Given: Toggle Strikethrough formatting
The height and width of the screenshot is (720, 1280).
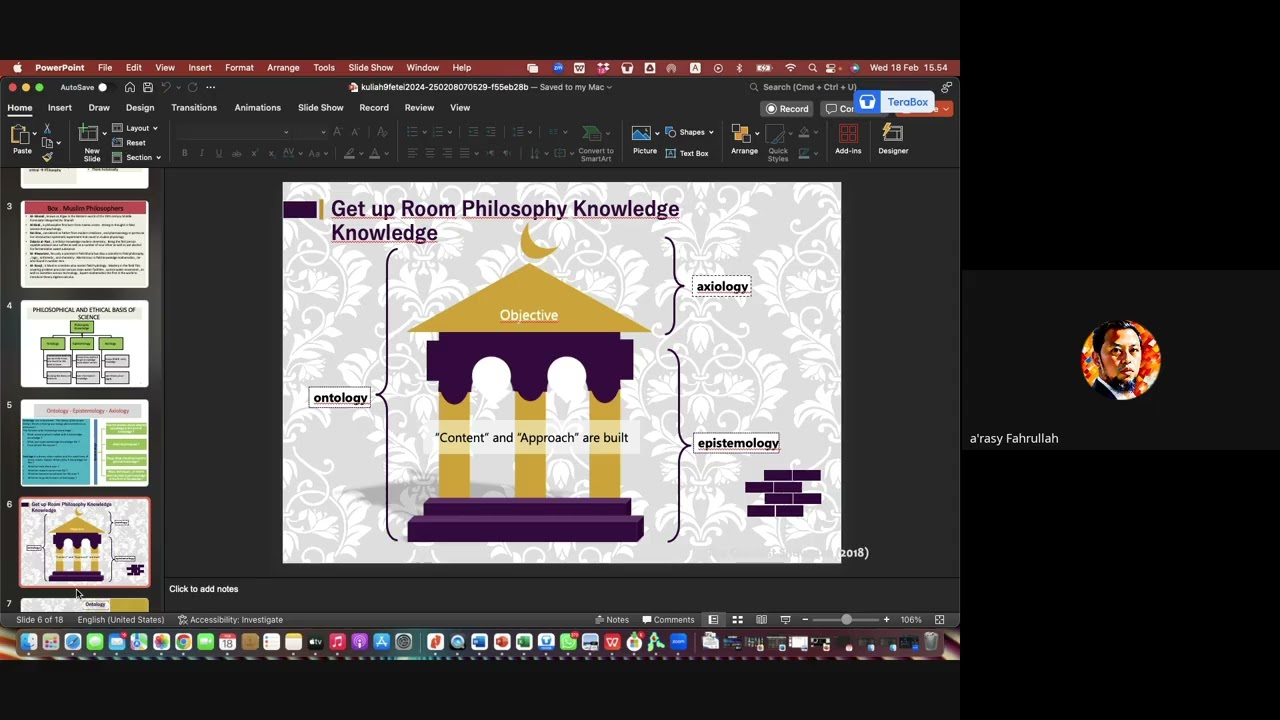Looking at the screenshot, I should point(236,153).
